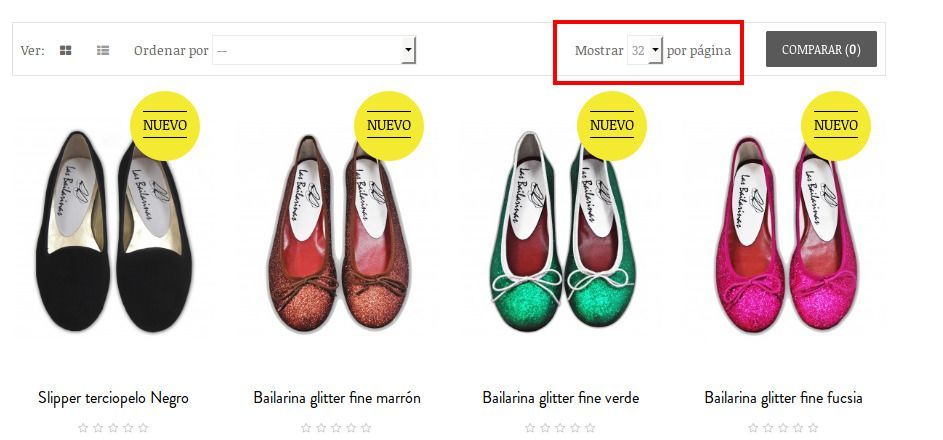943x440 pixels.
Task: Switch to grid view icon
Action: coord(66,50)
